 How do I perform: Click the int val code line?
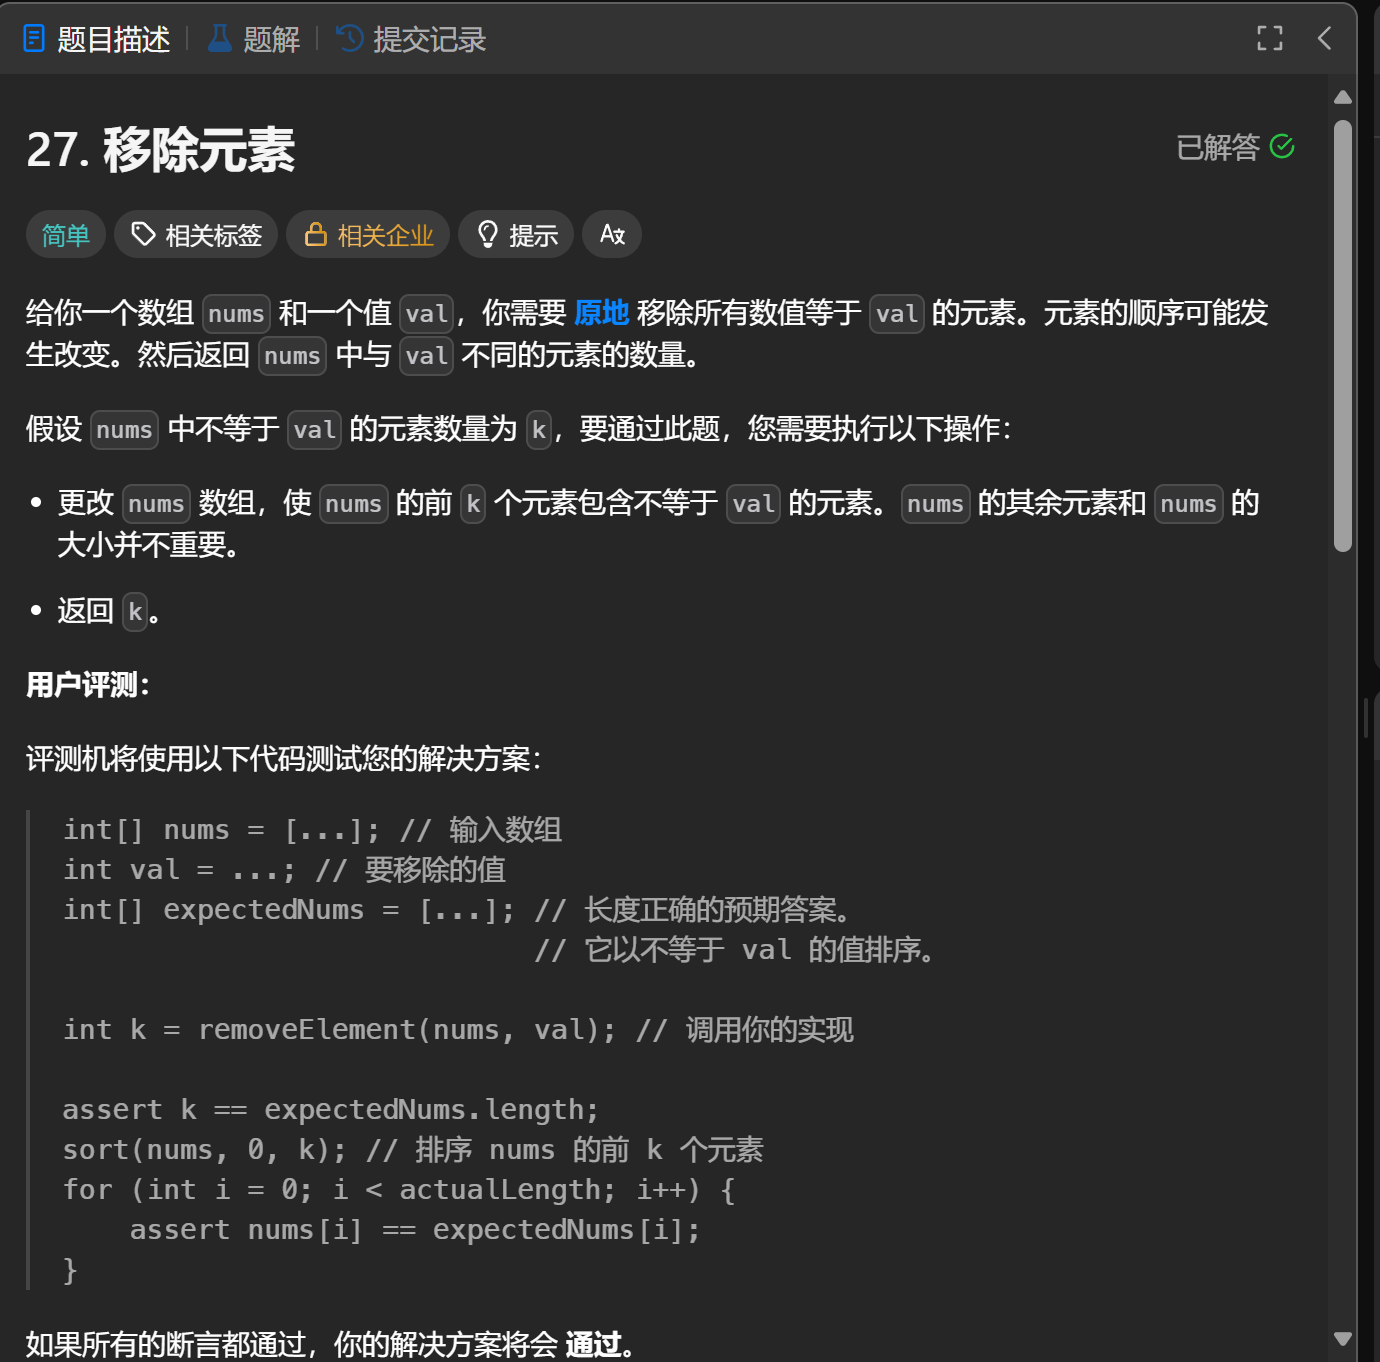[x=284, y=870]
